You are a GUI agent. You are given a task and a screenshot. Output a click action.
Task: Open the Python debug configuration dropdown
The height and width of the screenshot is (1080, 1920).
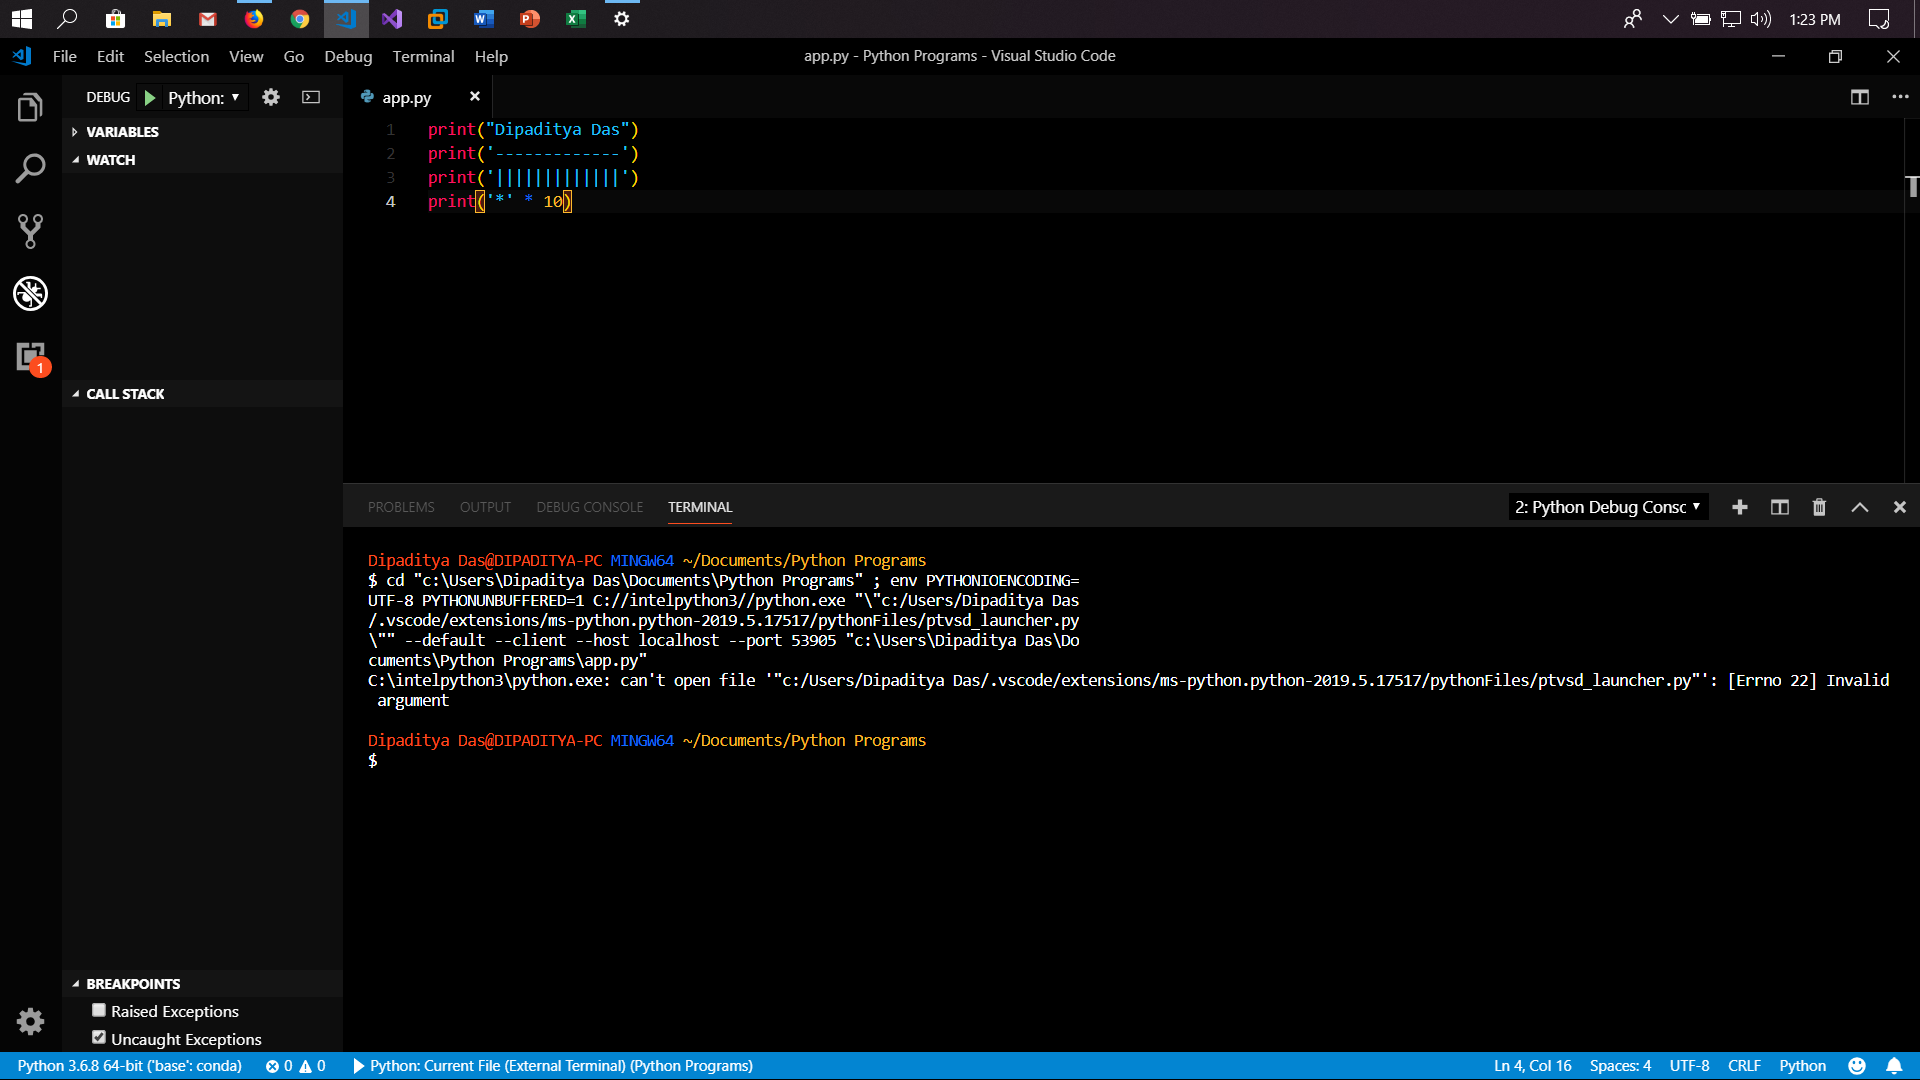[204, 97]
